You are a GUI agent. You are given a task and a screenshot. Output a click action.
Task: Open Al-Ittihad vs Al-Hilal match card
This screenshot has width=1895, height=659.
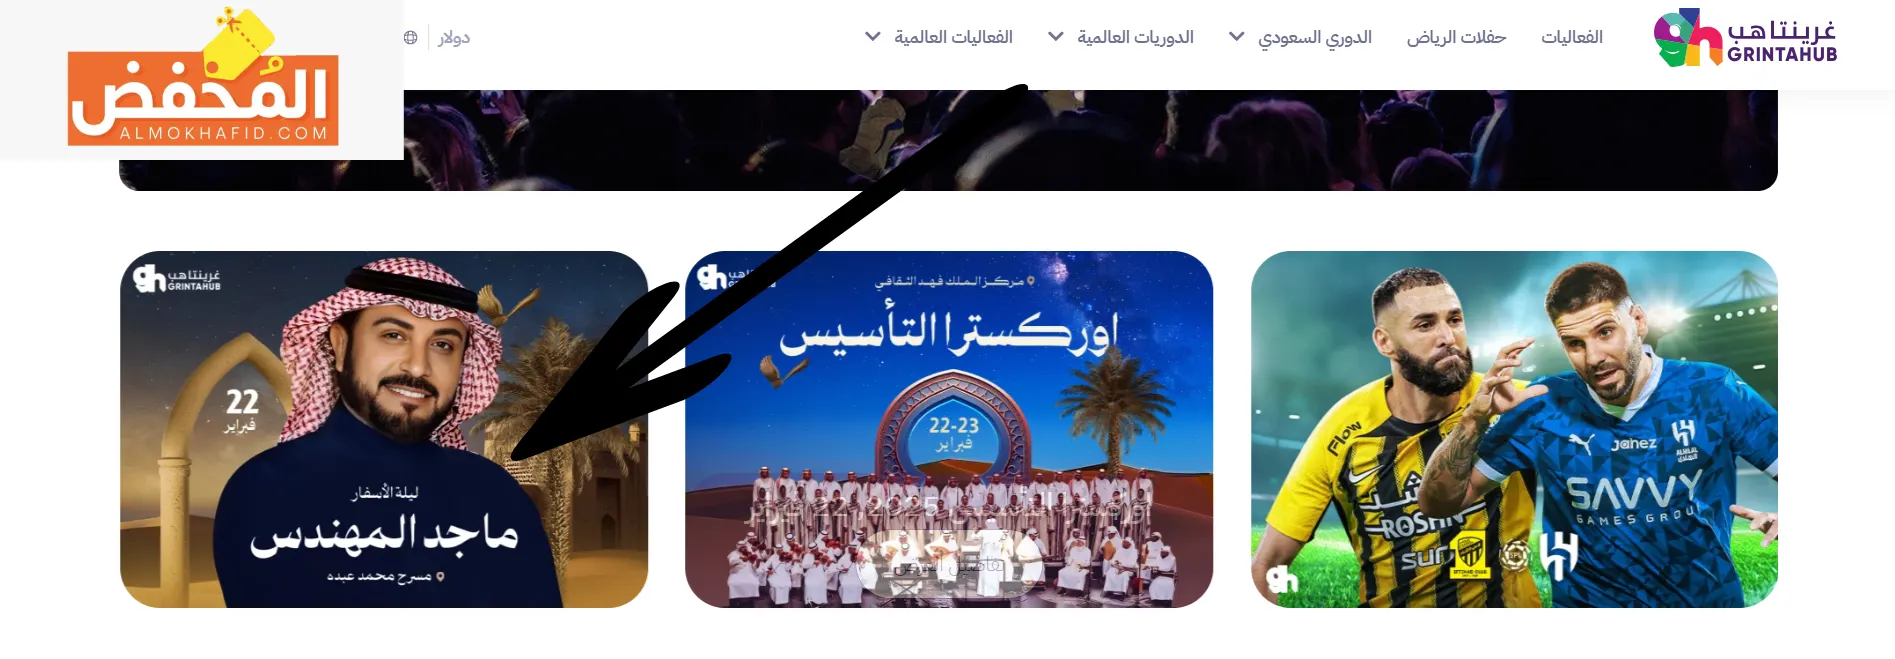[x=1514, y=429]
